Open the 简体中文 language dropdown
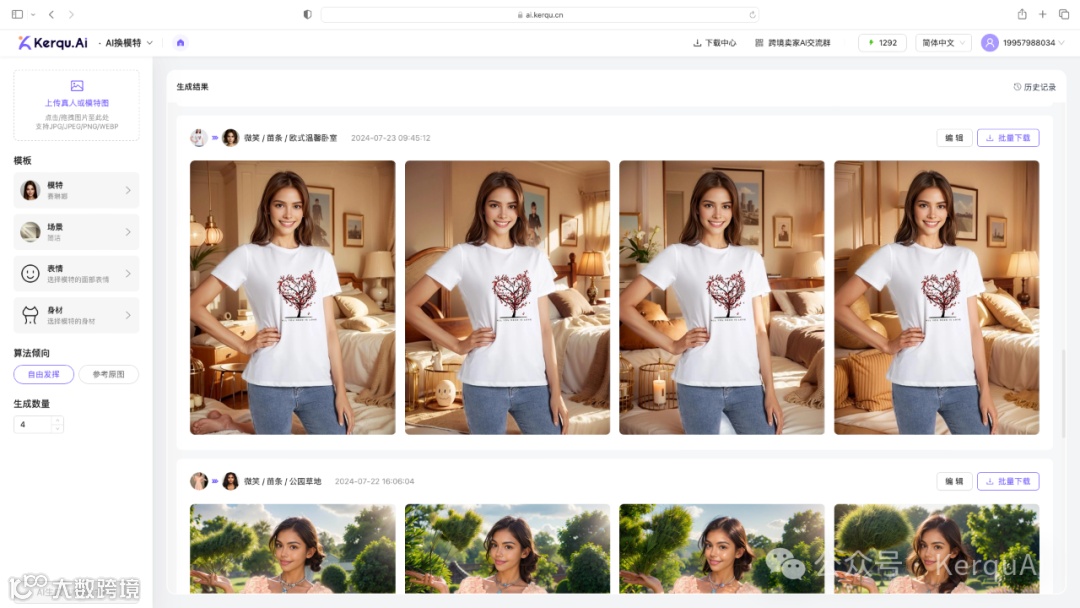This screenshot has height=608, width=1080. pyautogui.click(x=943, y=43)
